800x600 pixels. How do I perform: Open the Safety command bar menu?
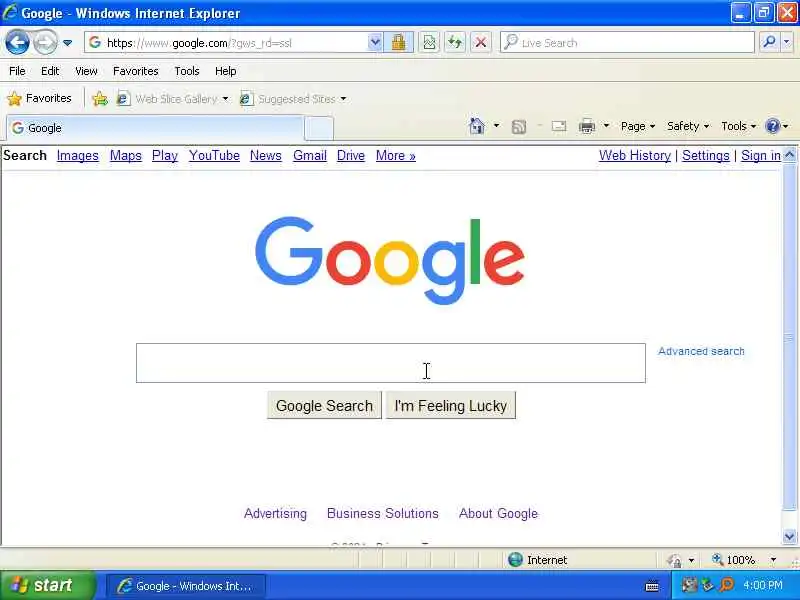[x=688, y=126]
